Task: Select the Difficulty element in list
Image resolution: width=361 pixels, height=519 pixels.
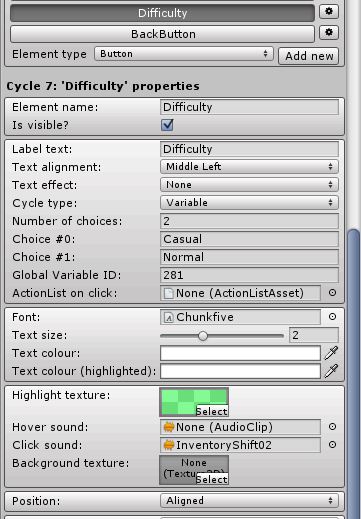Action: pos(162,13)
